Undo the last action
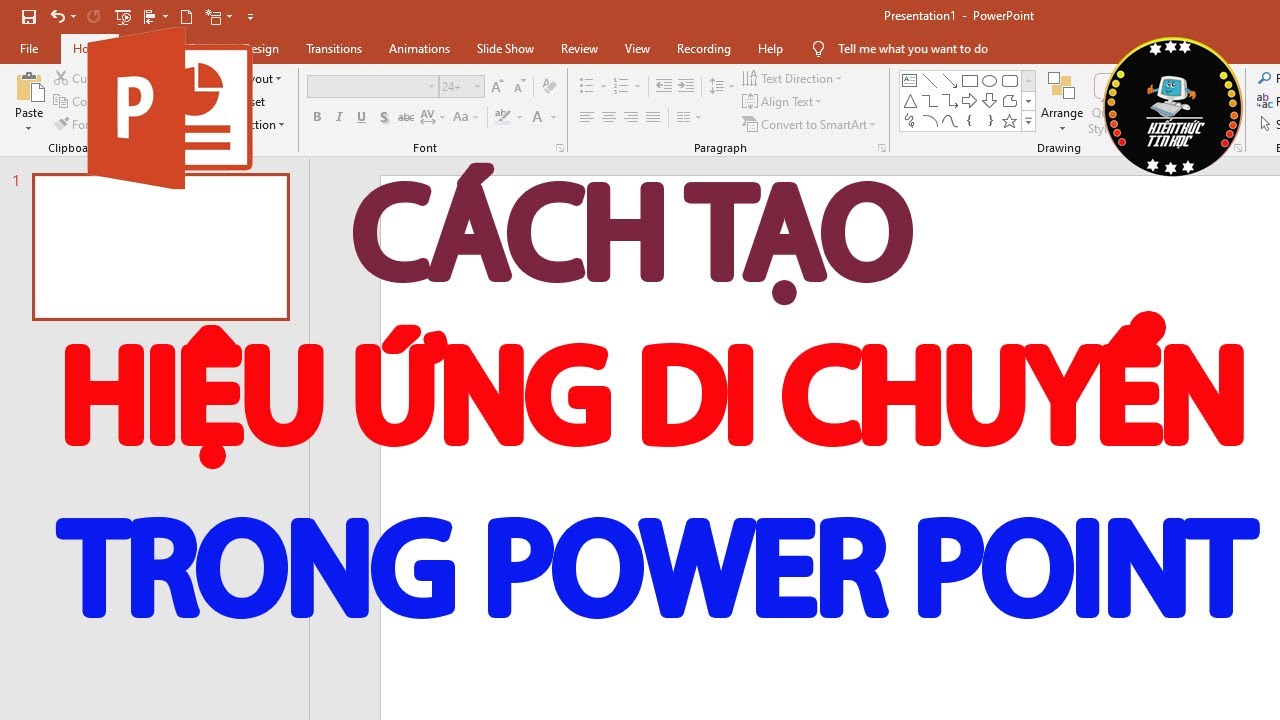This screenshot has width=1280, height=720. pyautogui.click(x=57, y=17)
